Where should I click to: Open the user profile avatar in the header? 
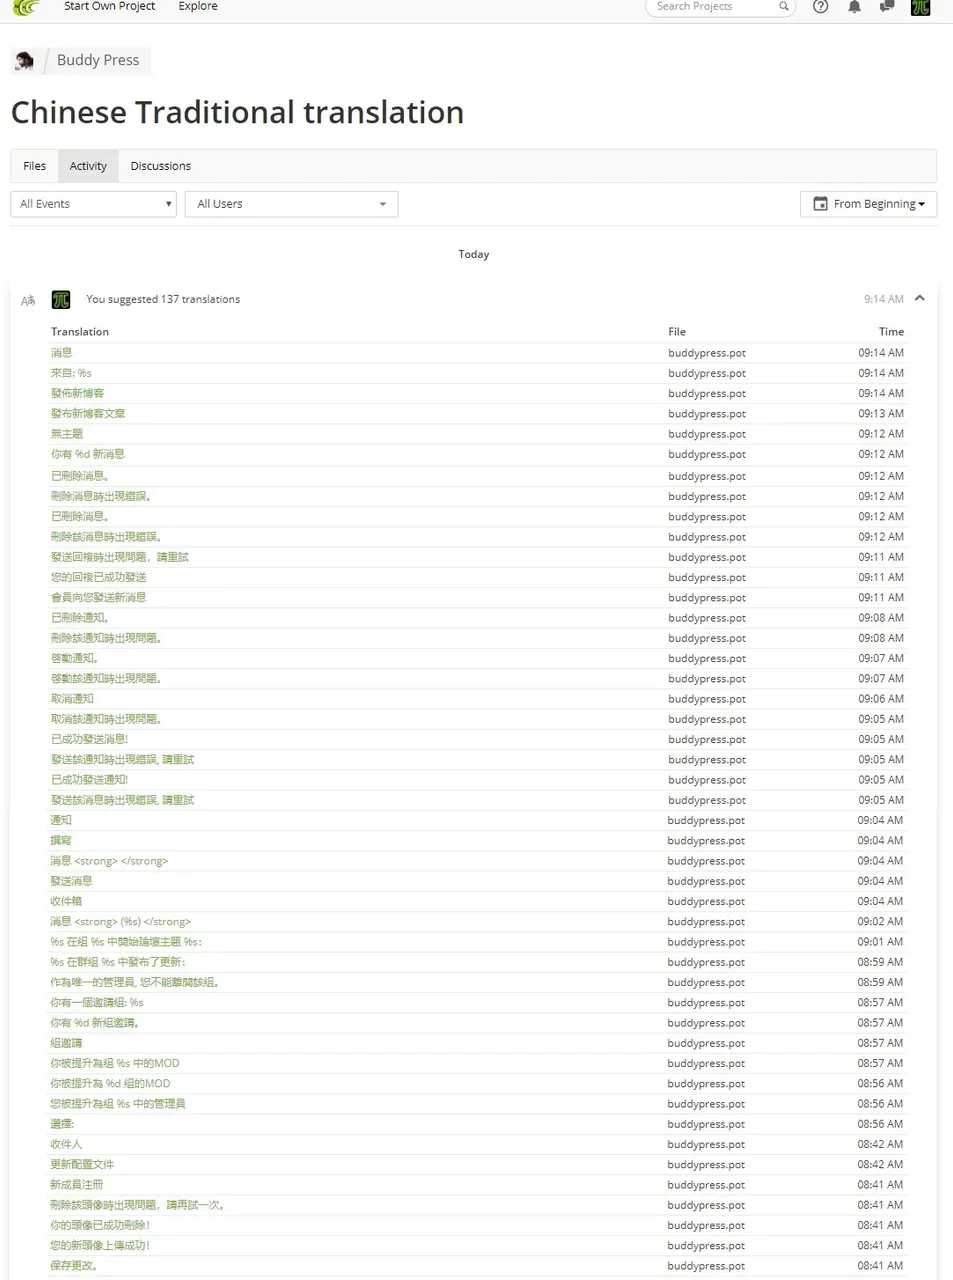click(x=921, y=7)
